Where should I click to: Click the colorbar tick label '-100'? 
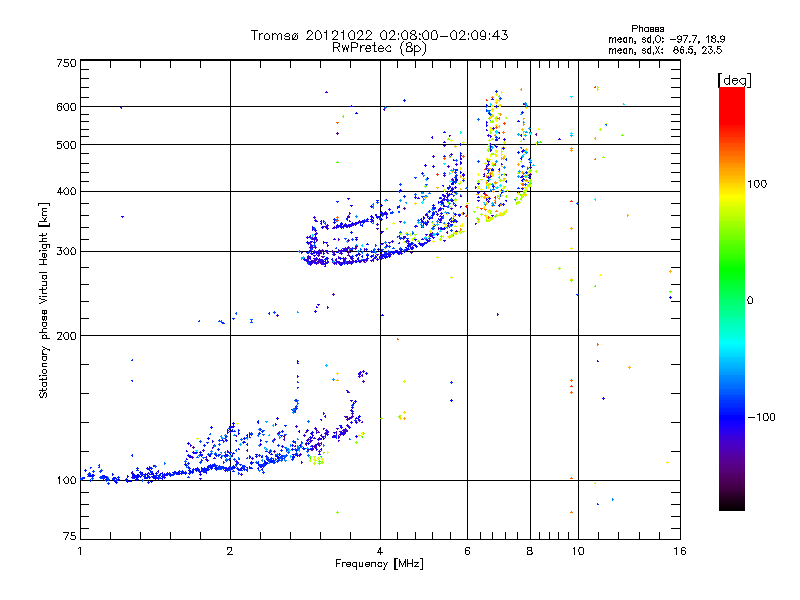(761, 417)
